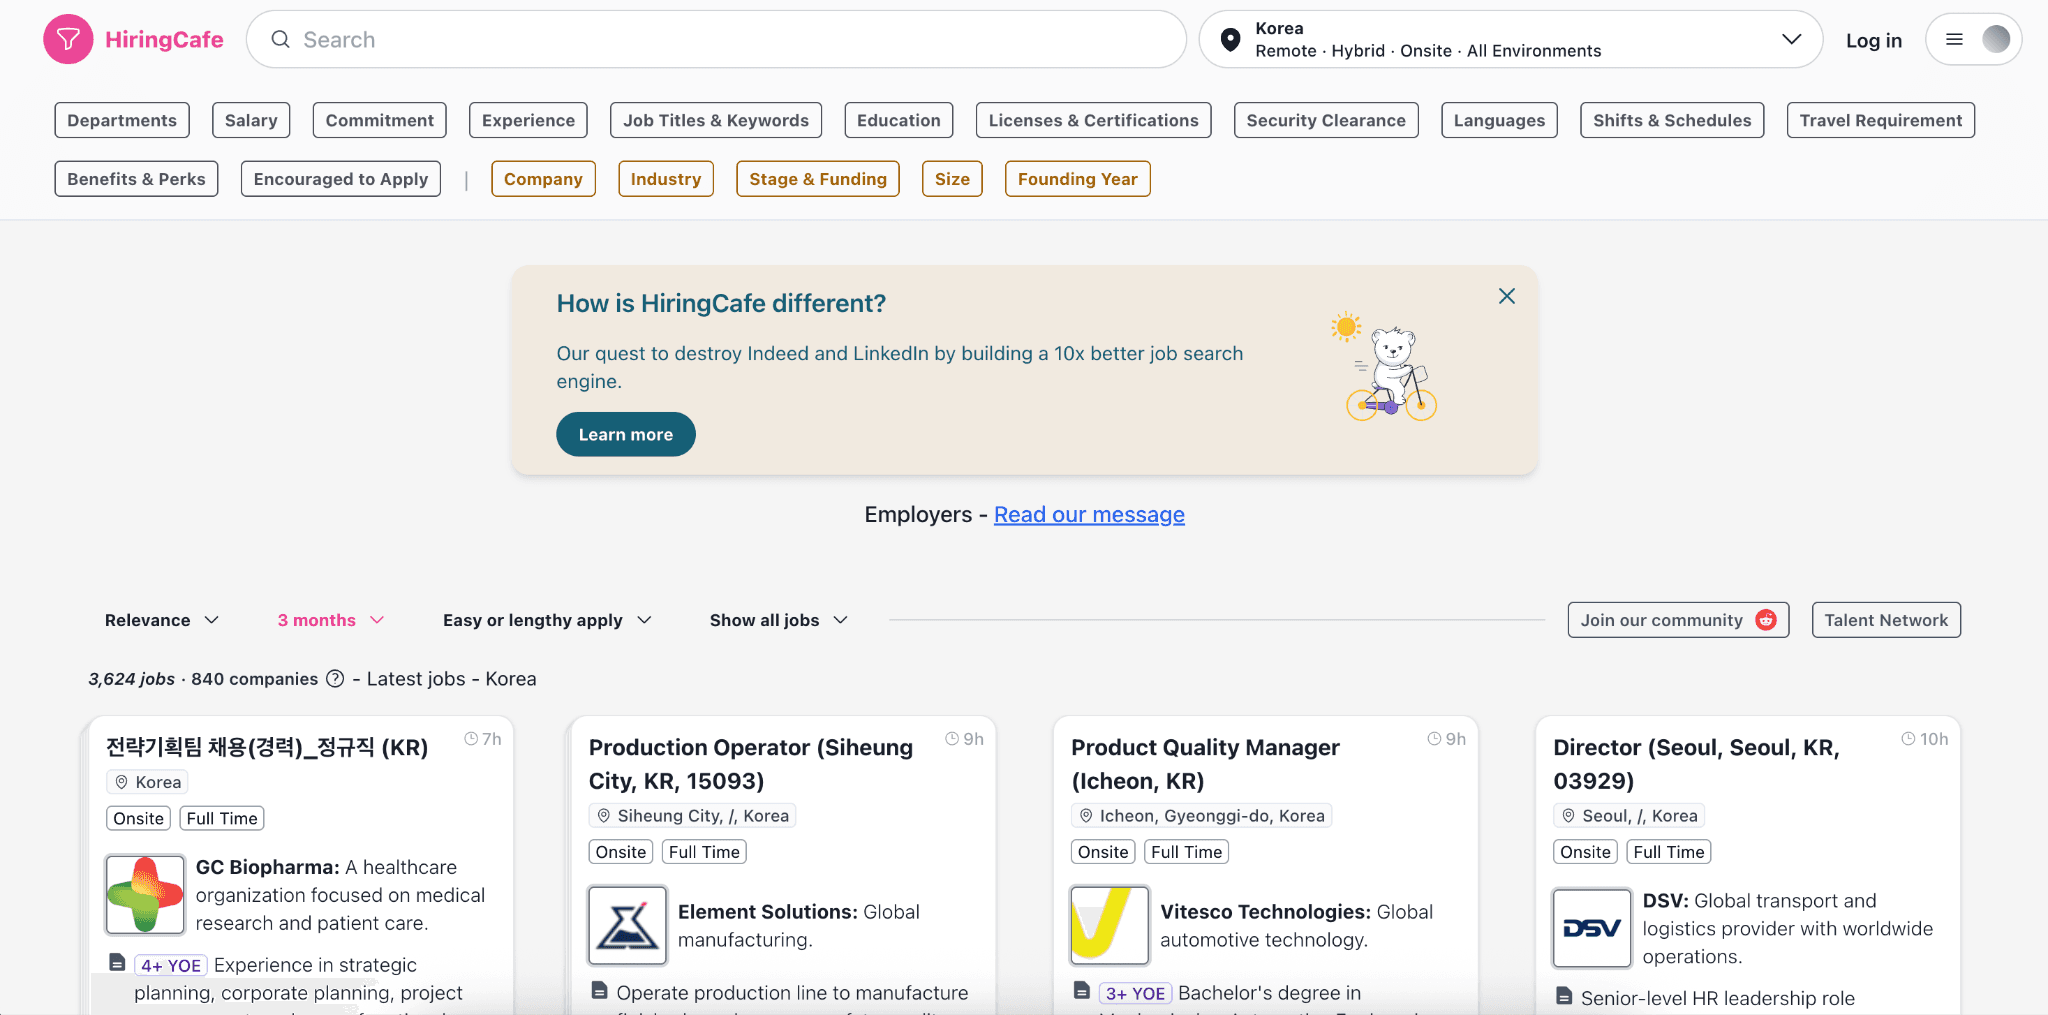The height and width of the screenshot is (1015, 2048).
Task: Follow the Read our message link
Action: (1089, 514)
